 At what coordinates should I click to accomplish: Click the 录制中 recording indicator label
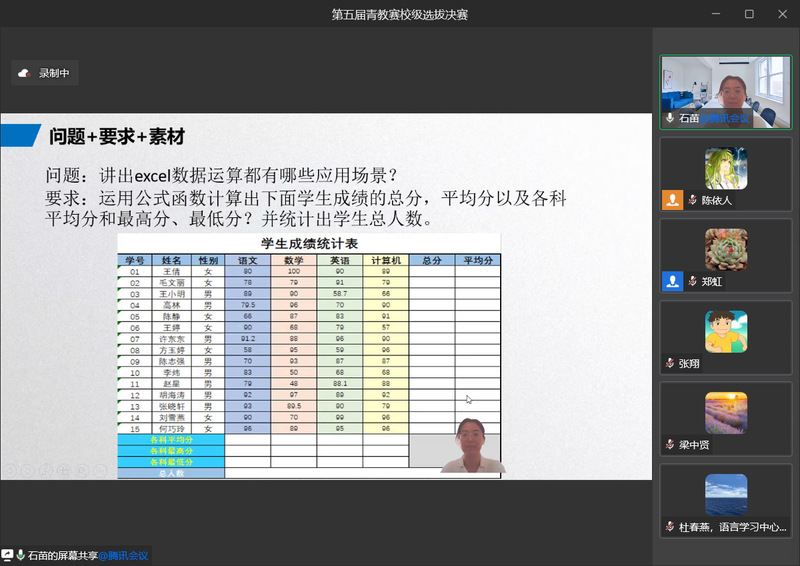(54, 73)
